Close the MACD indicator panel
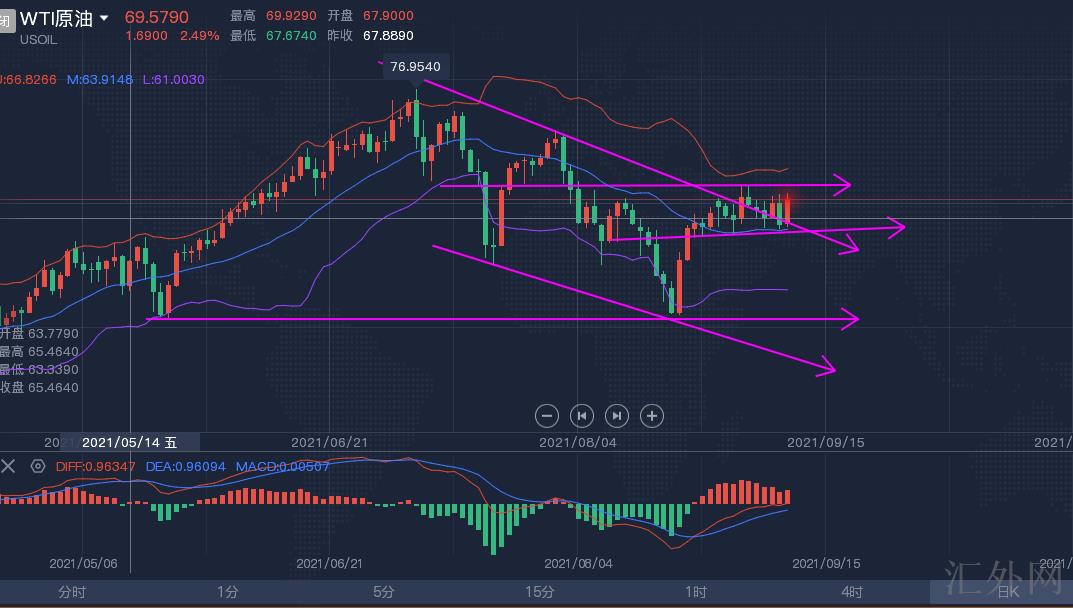The image size is (1073, 608). pyautogui.click(x=9, y=466)
